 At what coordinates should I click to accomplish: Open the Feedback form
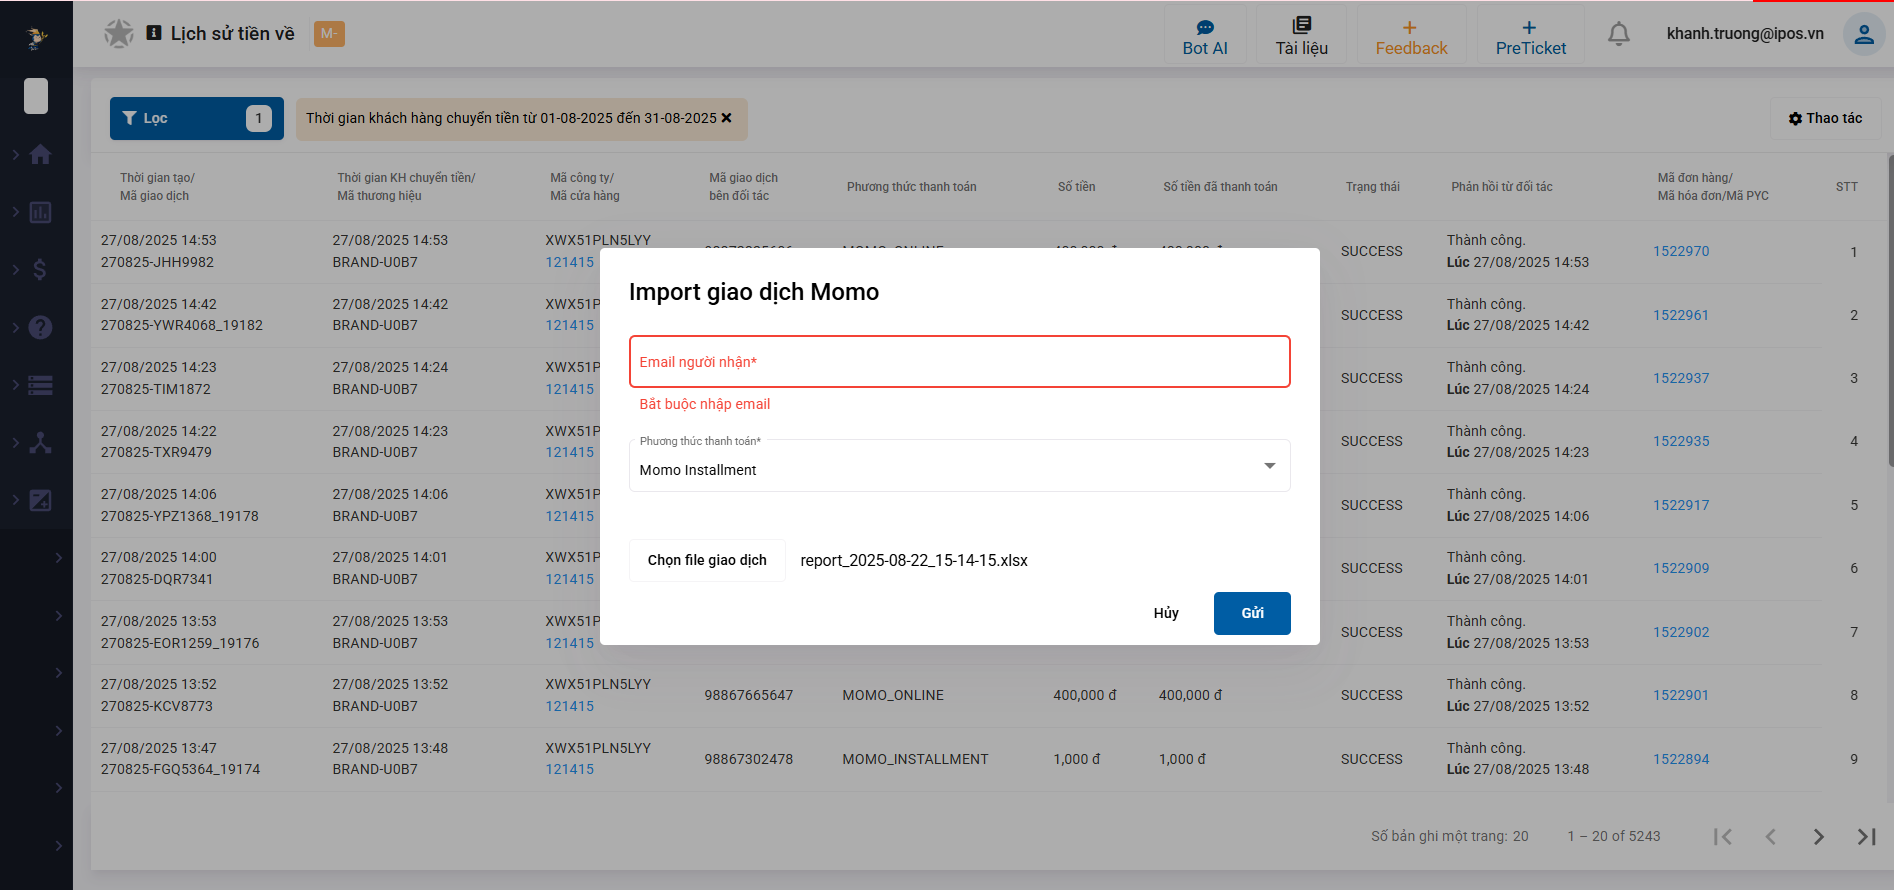coord(1411,37)
